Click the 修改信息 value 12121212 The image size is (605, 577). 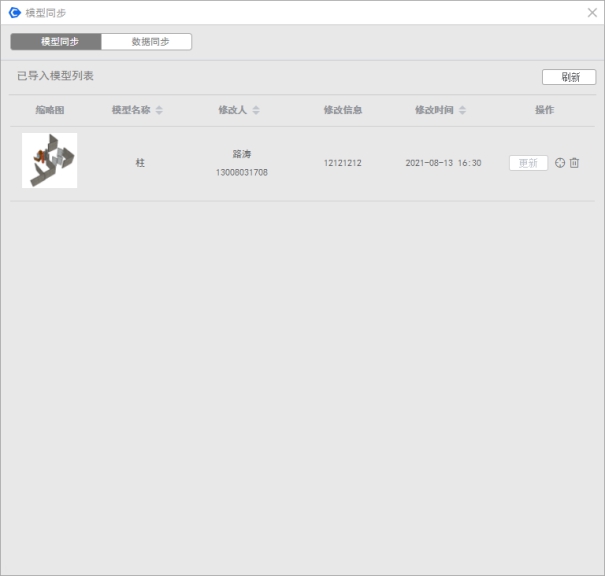click(x=342, y=162)
